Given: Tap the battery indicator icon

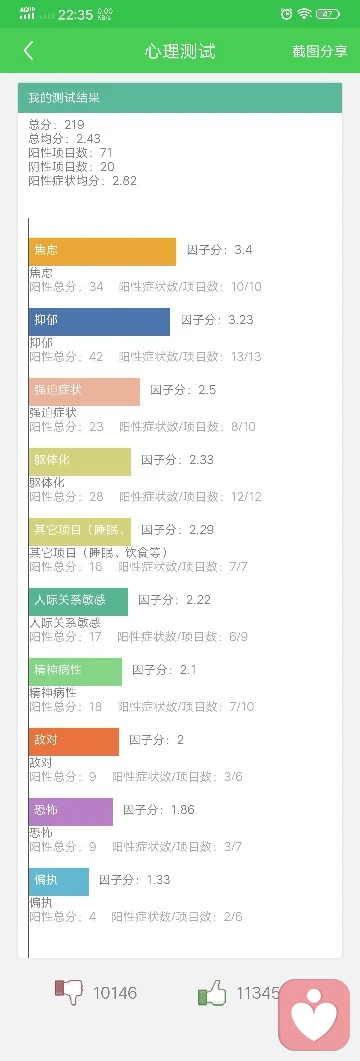Looking at the screenshot, I should (x=328, y=14).
